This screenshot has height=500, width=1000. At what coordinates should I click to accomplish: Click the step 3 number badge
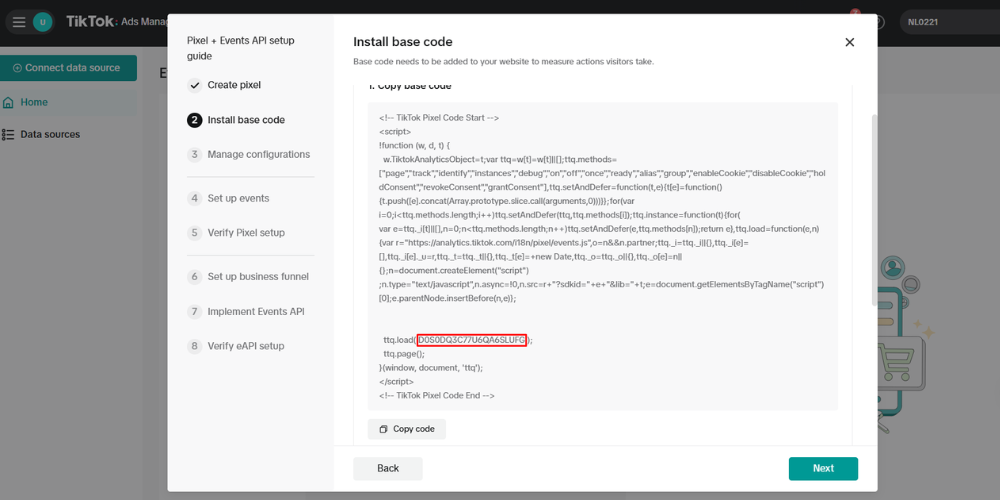pos(195,154)
